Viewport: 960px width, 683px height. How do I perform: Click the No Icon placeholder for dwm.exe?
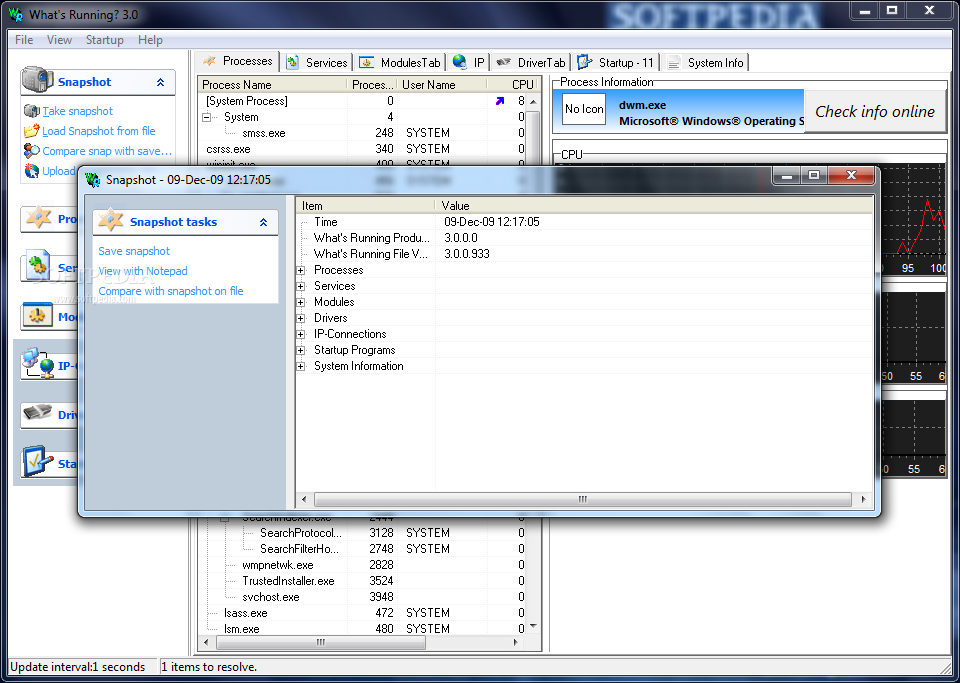[584, 109]
